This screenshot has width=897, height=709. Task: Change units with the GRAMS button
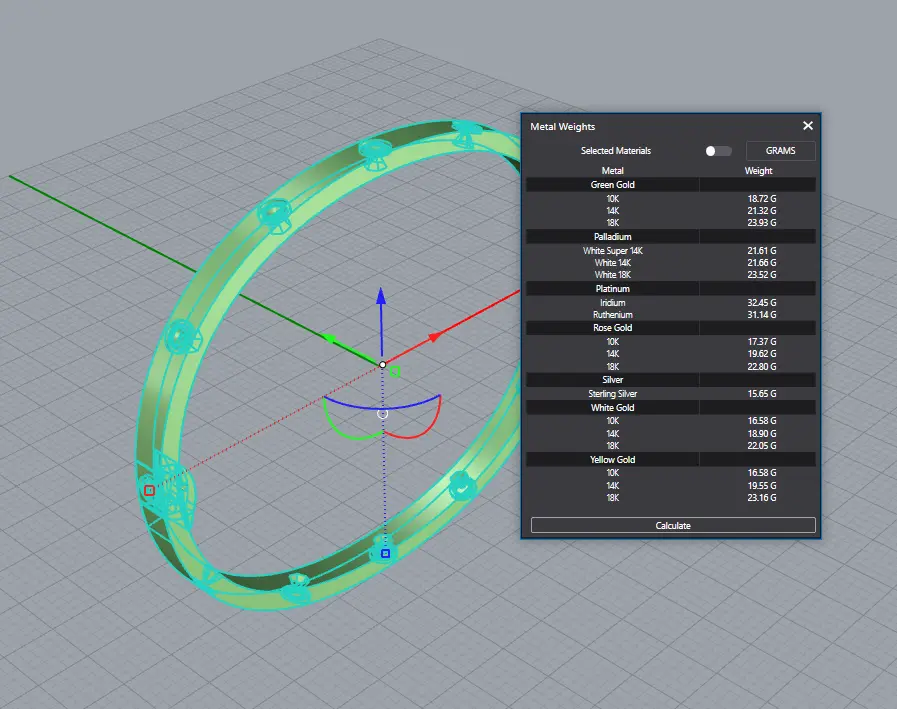tap(780, 151)
